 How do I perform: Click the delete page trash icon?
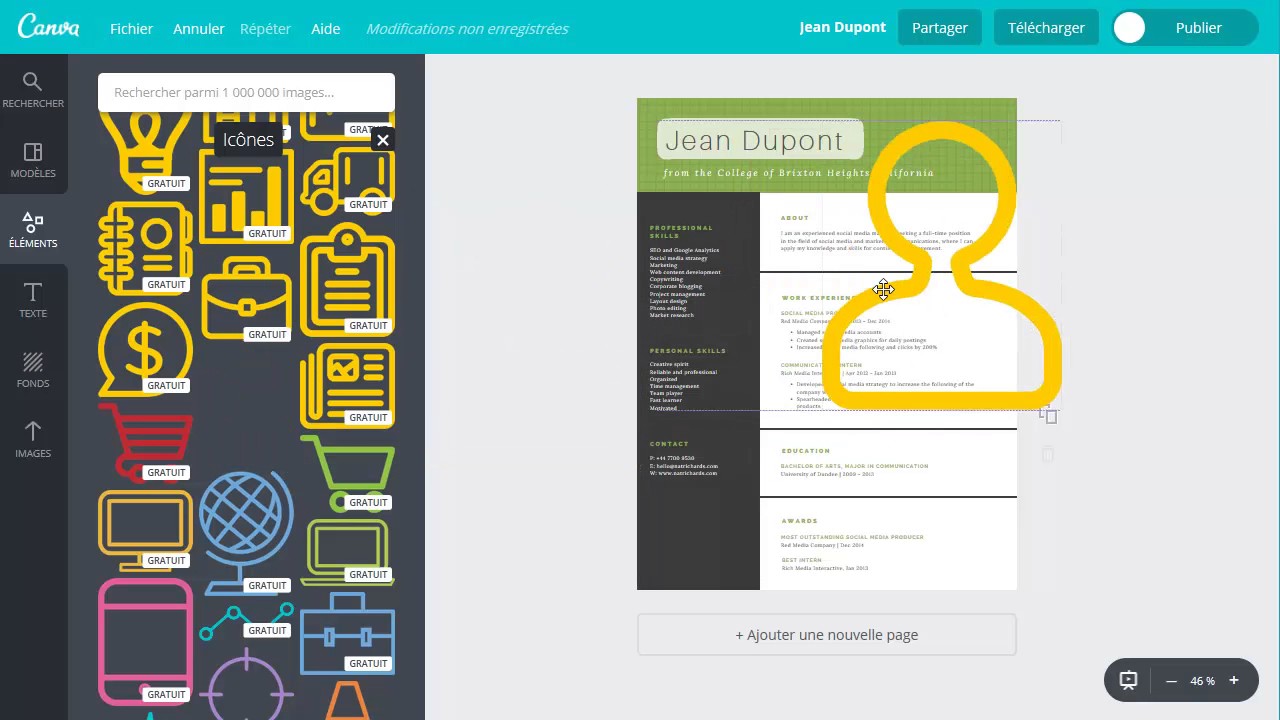pyautogui.click(x=1048, y=454)
